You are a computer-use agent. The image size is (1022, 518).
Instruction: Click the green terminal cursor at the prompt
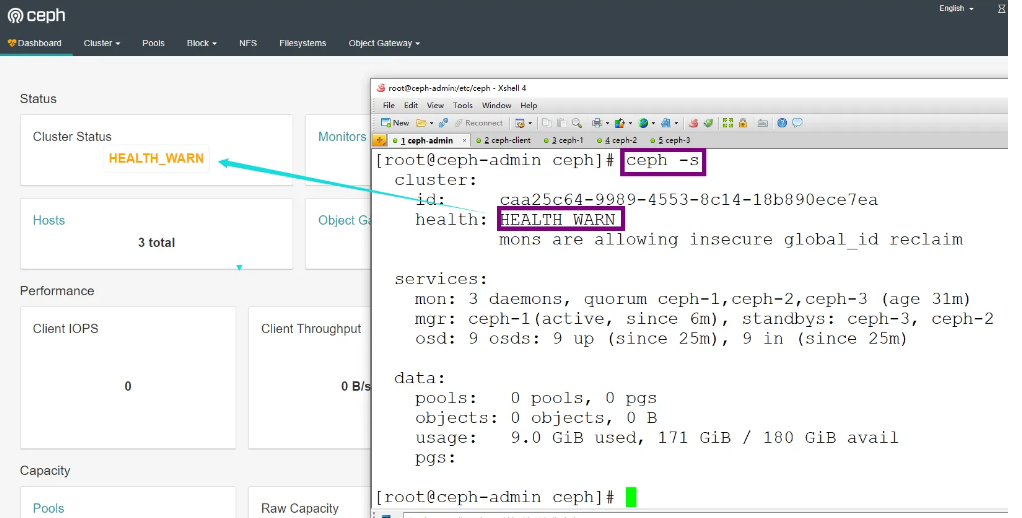click(631, 497)
